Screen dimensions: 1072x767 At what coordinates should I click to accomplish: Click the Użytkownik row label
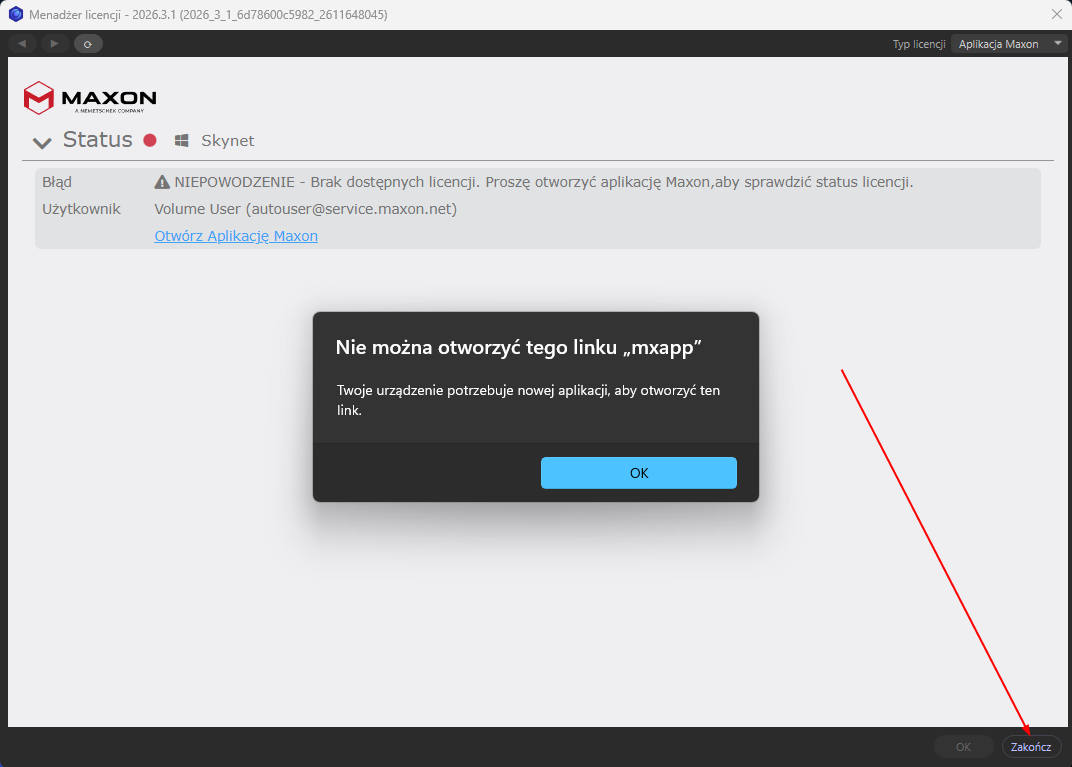[x=81, y=209]
